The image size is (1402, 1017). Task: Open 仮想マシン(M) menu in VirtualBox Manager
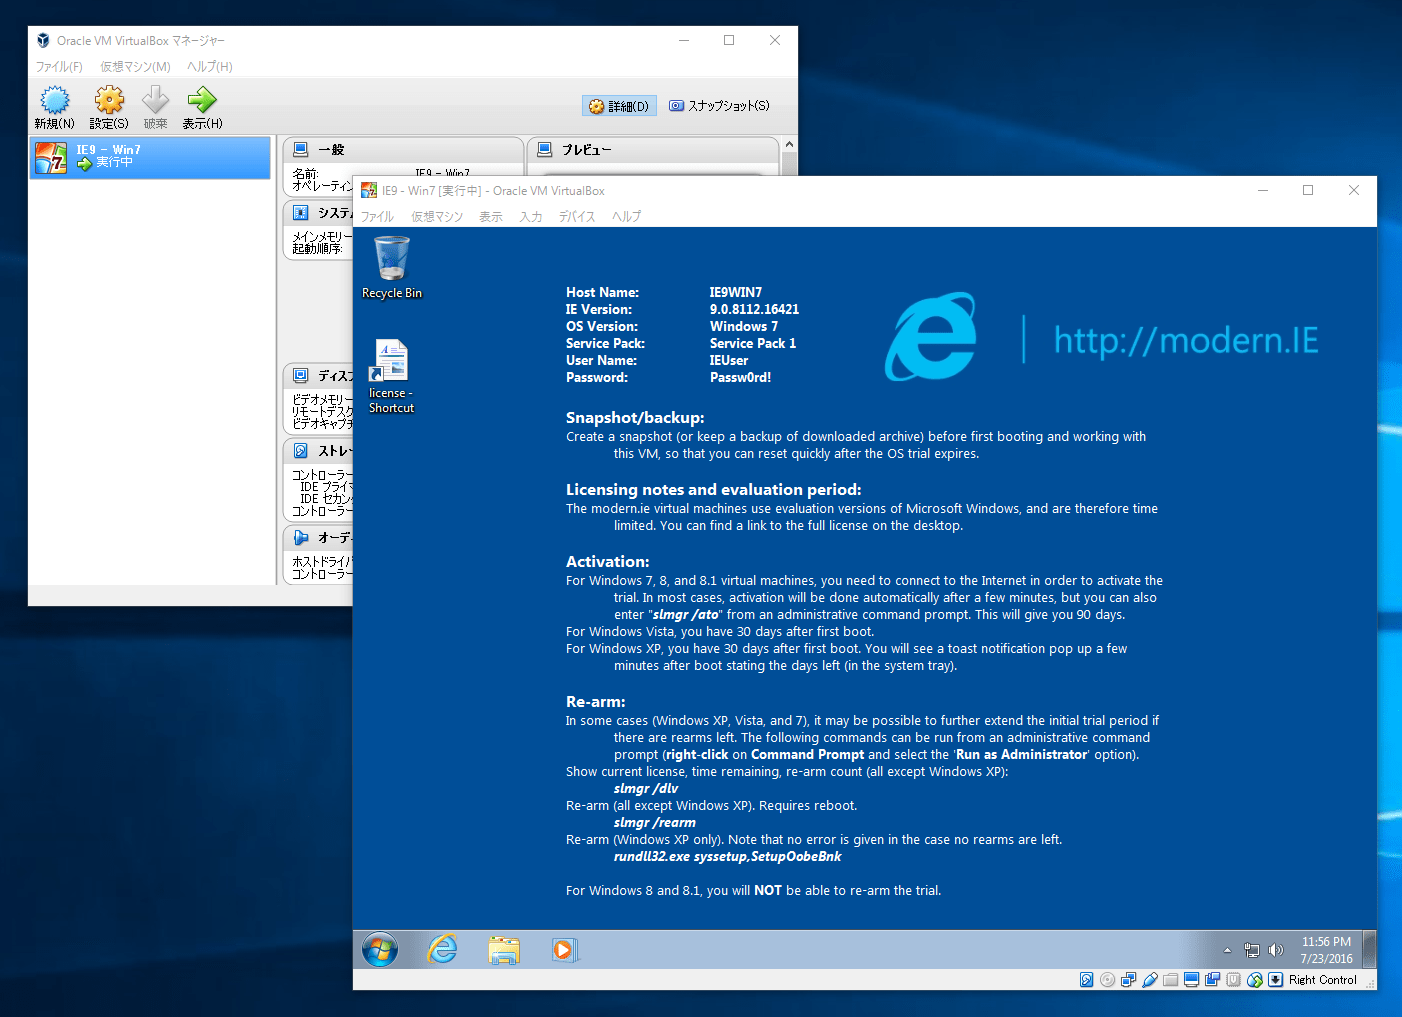[x=135, y=67]
